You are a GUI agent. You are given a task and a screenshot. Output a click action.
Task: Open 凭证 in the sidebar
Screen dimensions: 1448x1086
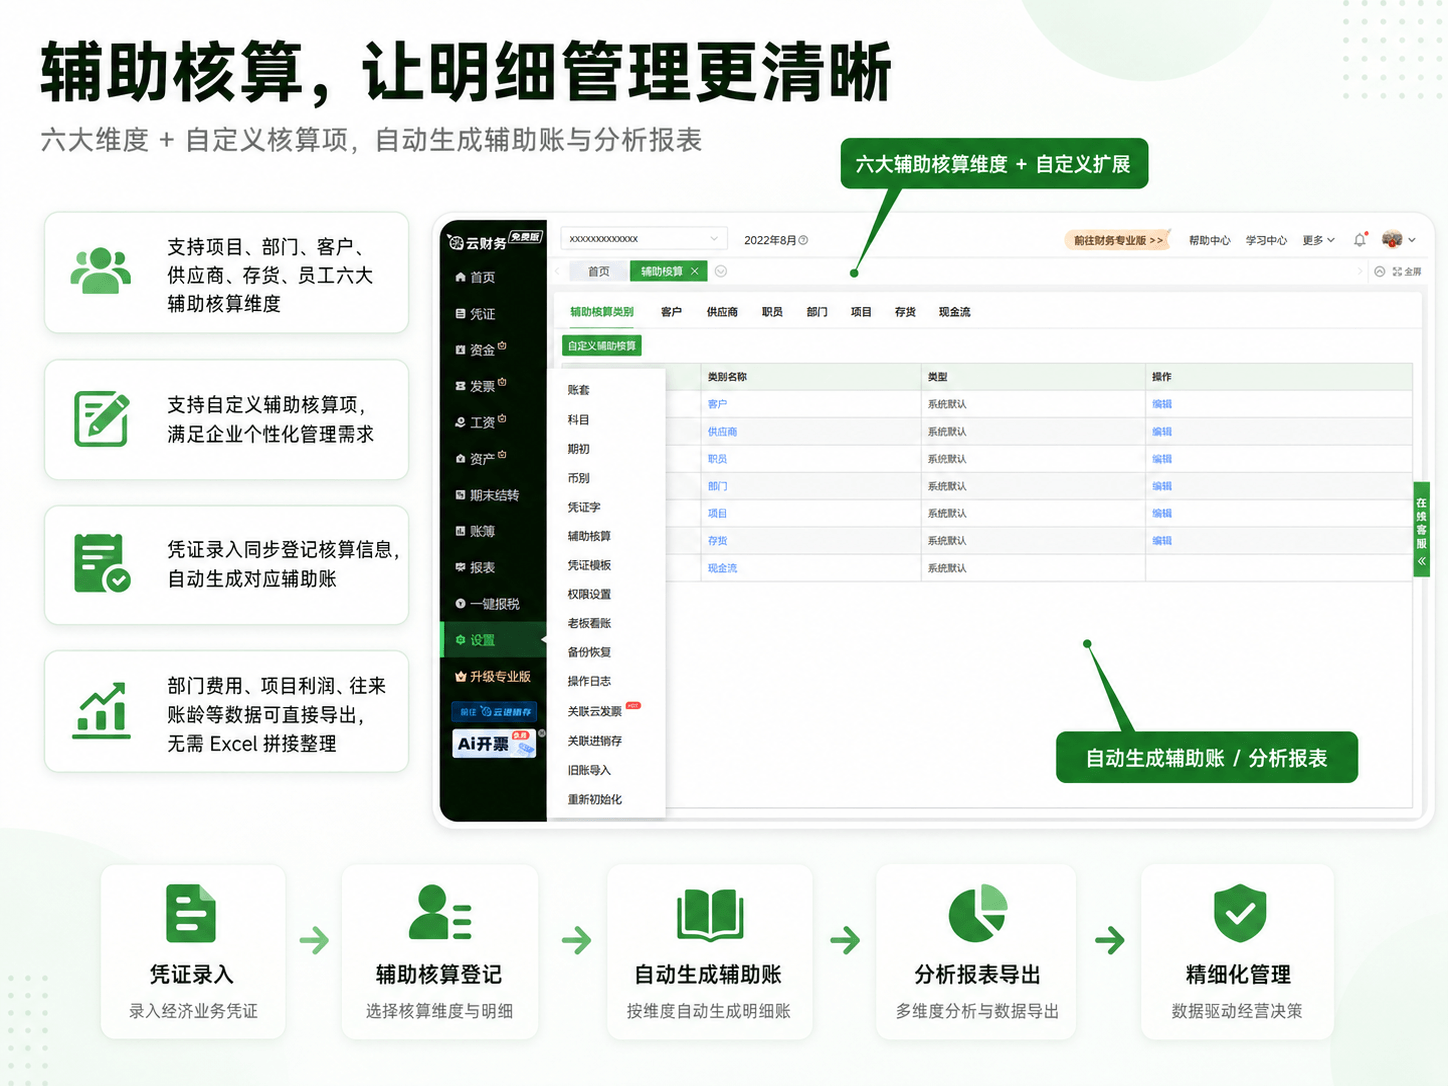click(476, 314)
